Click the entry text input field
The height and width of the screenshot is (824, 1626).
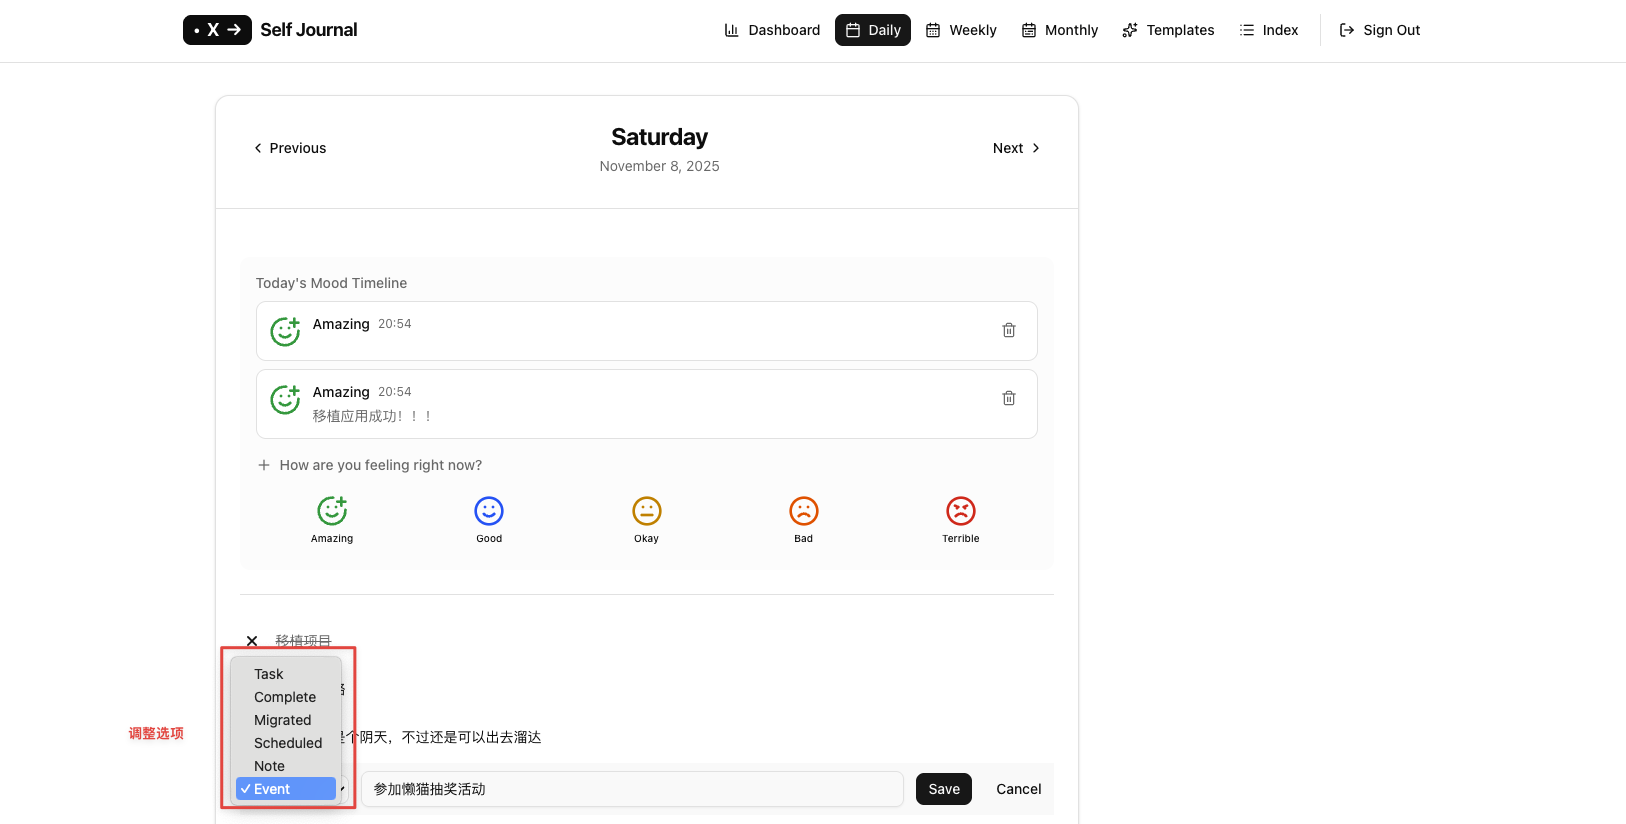(632, 789)
